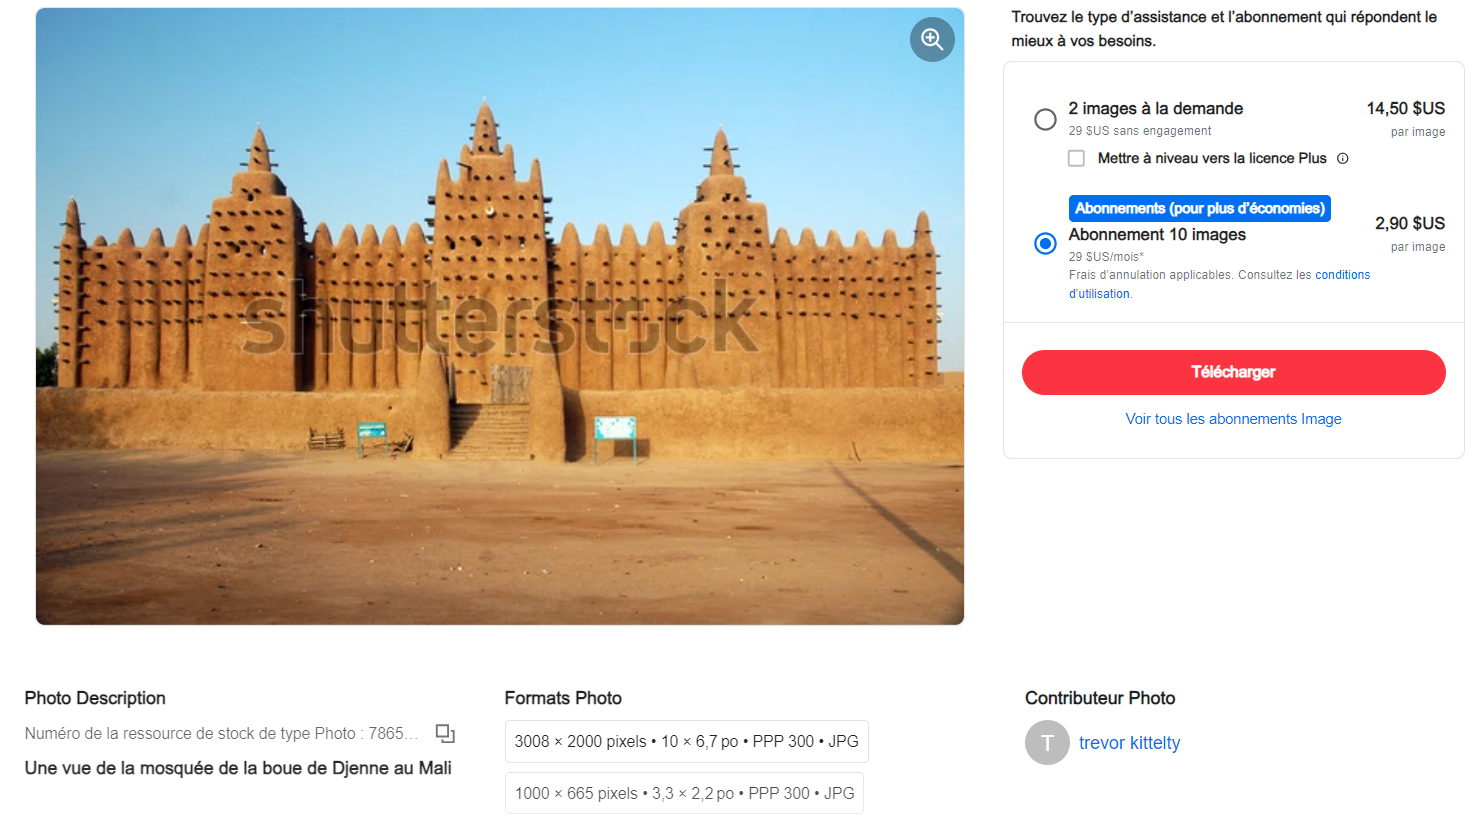
Task: Select the Abonnement 10 images radio button
Action: [x=1045, y=243]
